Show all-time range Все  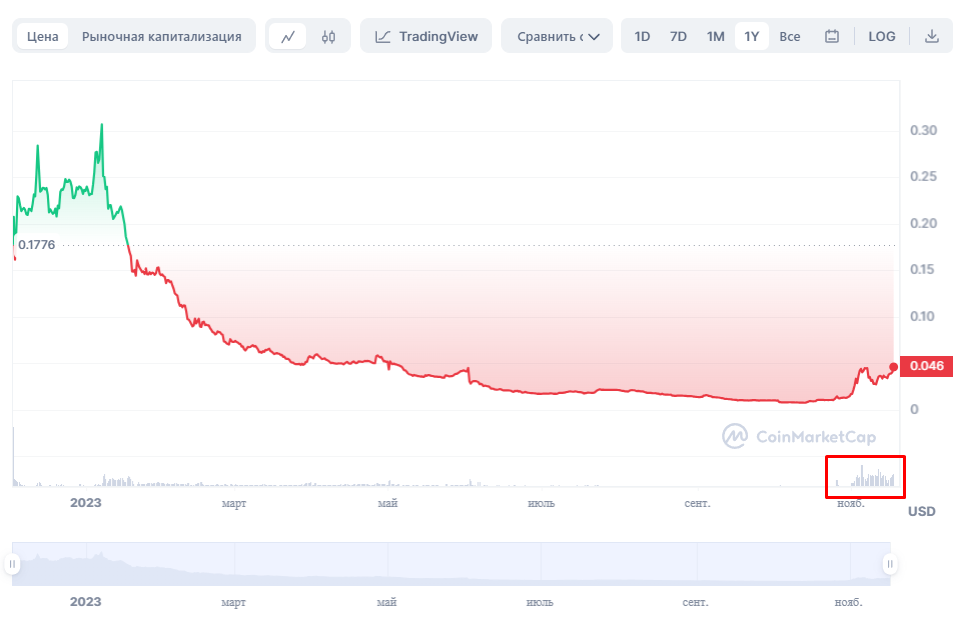click(x=790, y=37)
